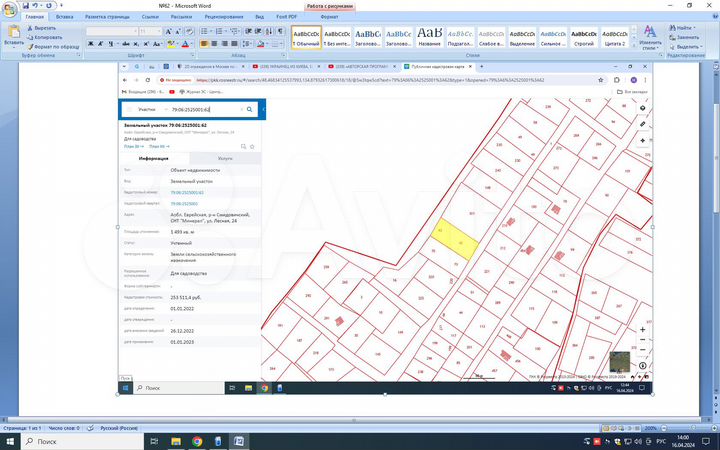This screenshot has height=450, width=720.
Task: Open Chrome from the Windows taskbar
Action: tap(197, 441)
